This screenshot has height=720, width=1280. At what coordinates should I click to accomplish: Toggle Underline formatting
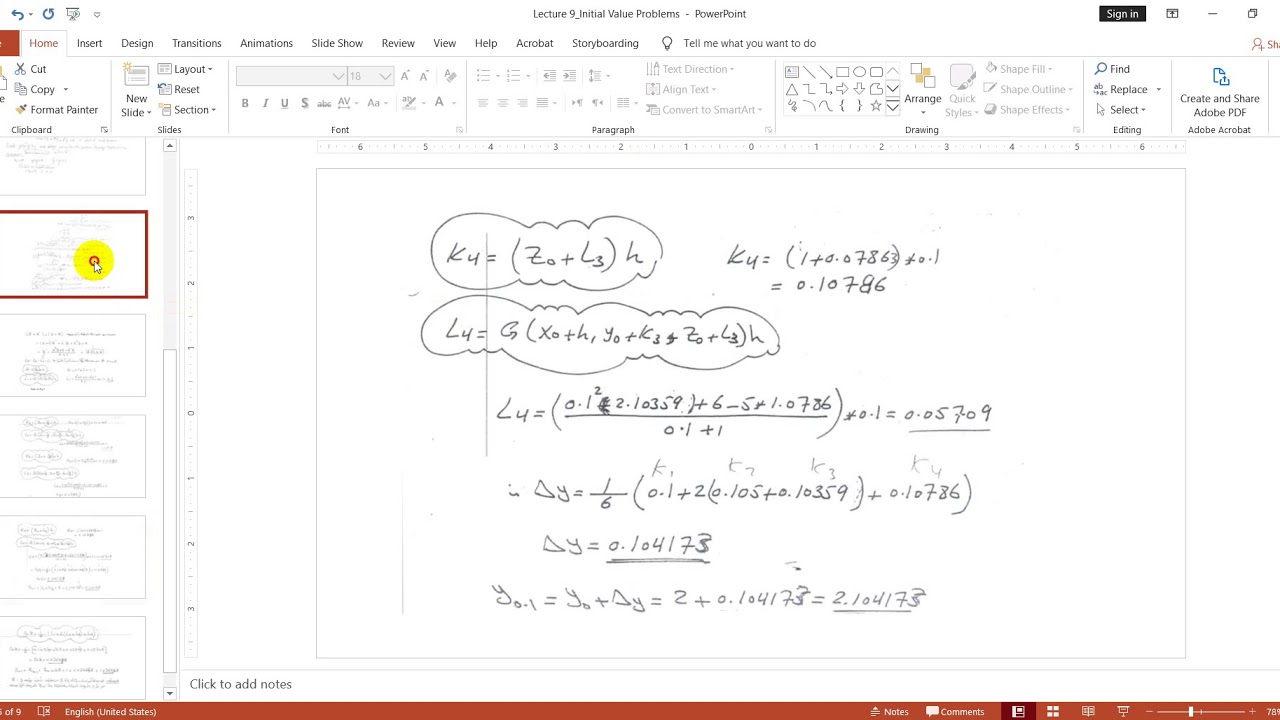tap(285, 103)
